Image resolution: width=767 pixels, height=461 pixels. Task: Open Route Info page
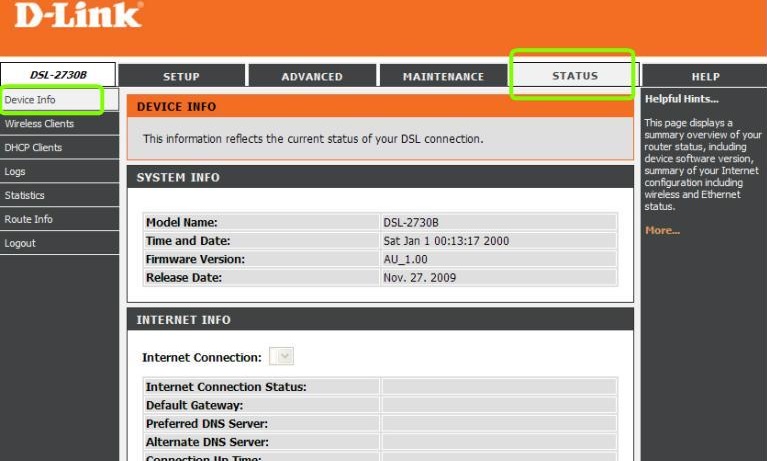[x=59, y=219]
